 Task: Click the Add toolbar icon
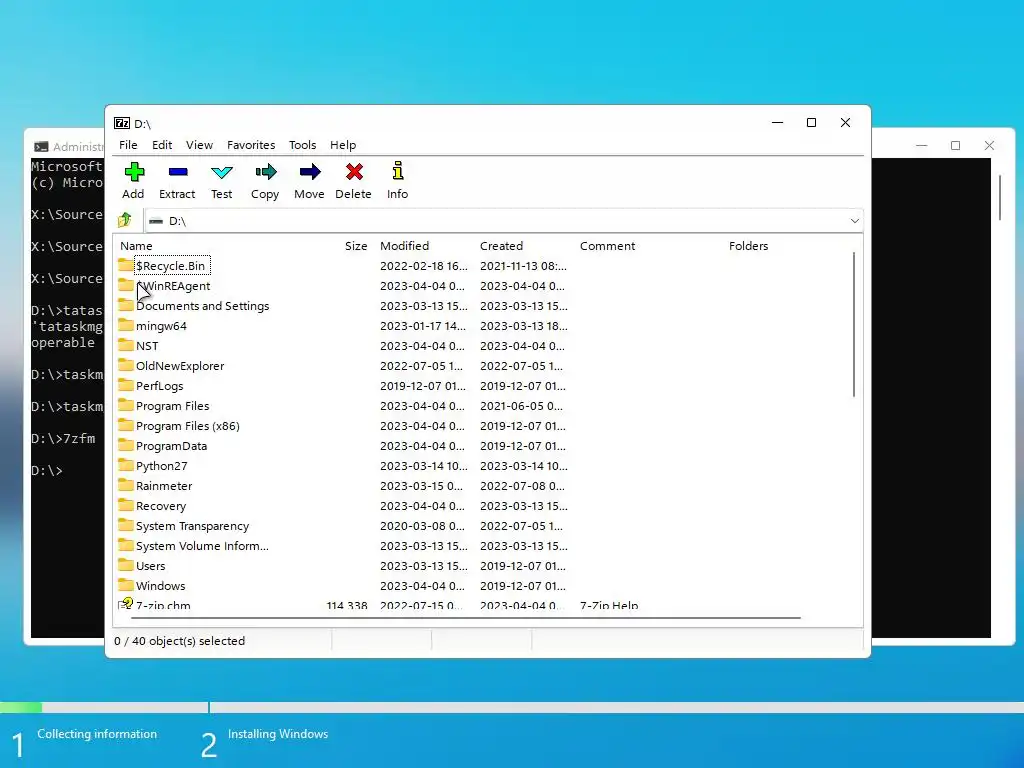[x=134, y=172]
